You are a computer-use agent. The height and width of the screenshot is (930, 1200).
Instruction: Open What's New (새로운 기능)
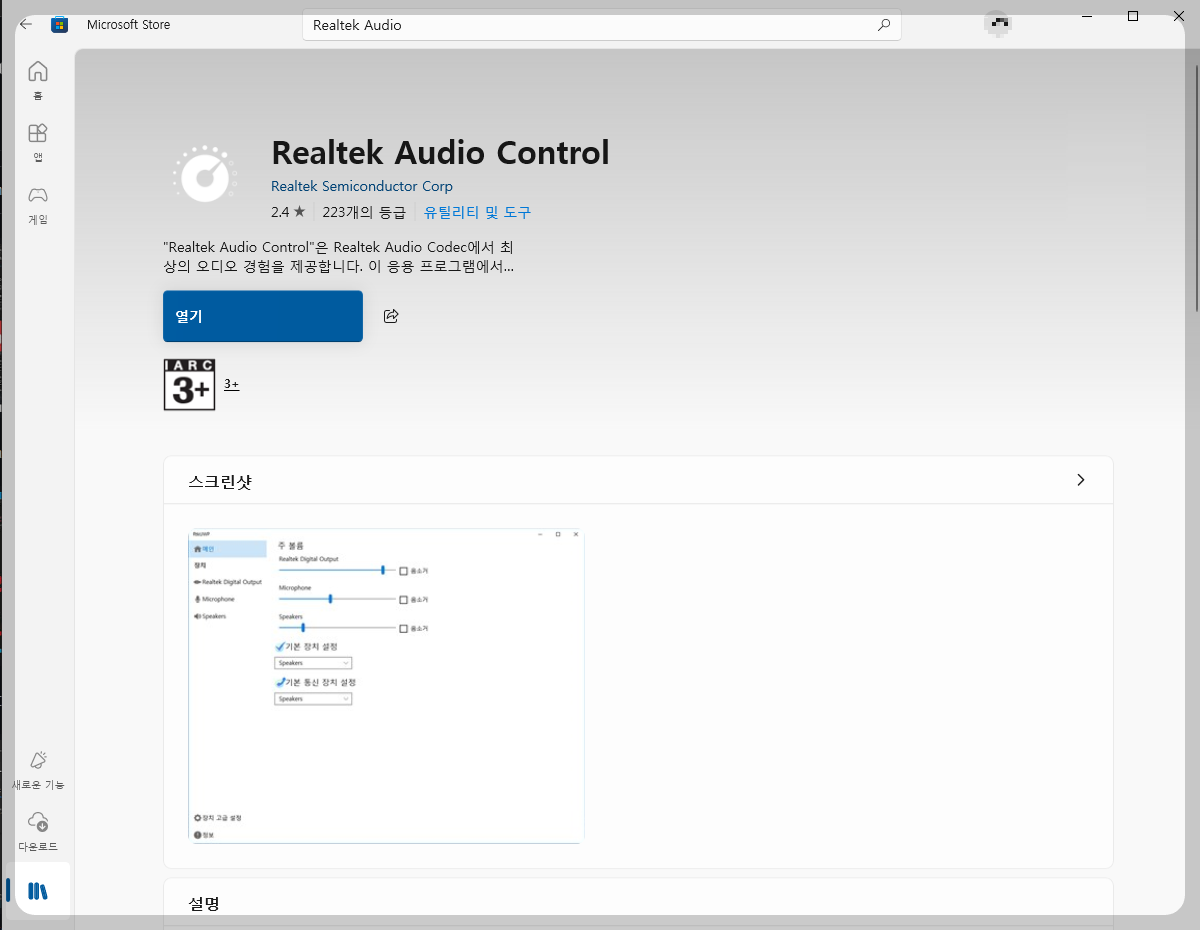tap(38, 770)
